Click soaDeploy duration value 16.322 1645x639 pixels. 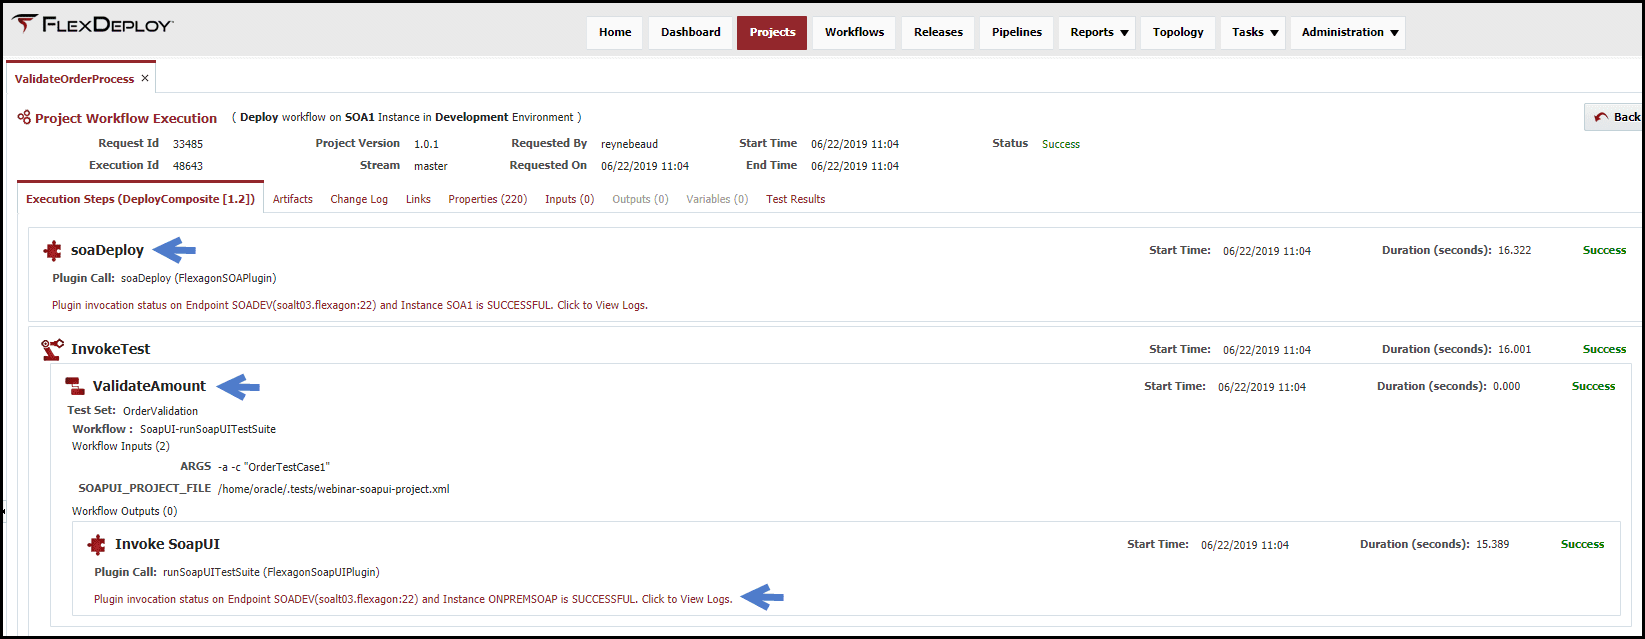[x=1514, y=250]
